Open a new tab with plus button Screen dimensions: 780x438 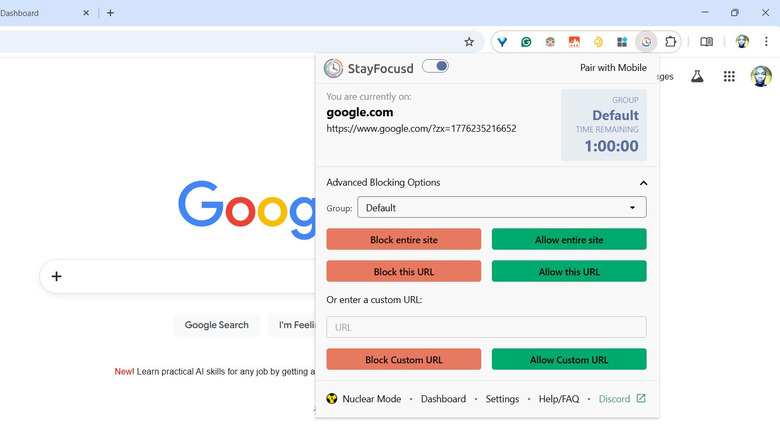[x=110, y=13]
